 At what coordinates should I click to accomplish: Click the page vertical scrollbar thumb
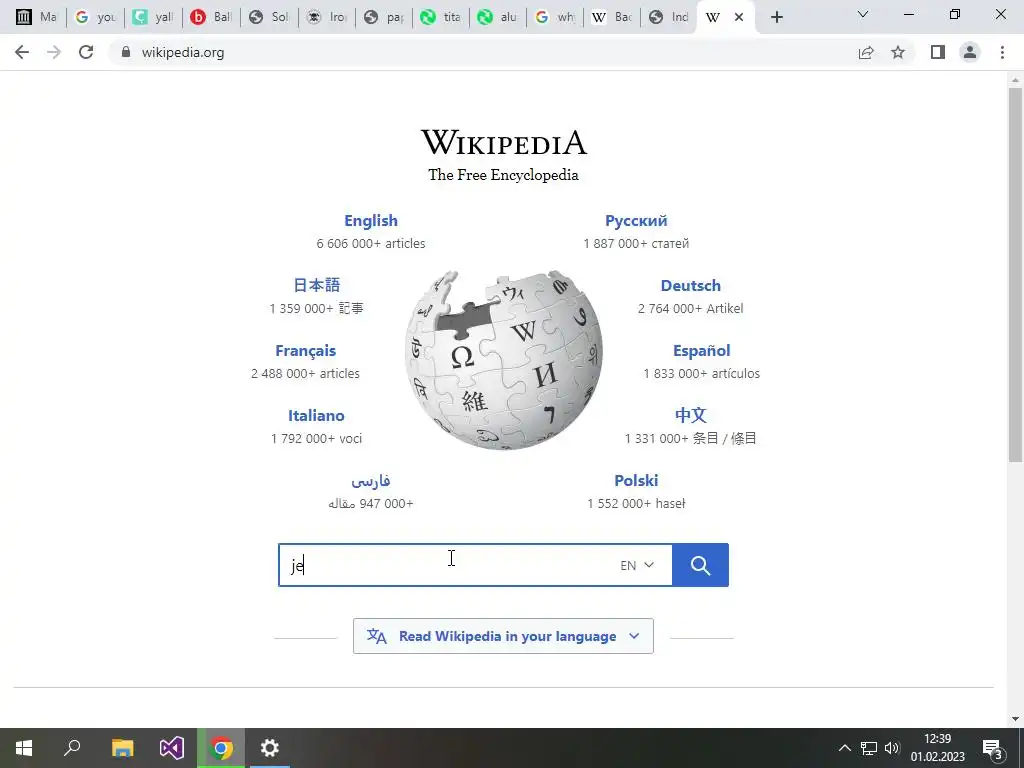[1015, 274]
